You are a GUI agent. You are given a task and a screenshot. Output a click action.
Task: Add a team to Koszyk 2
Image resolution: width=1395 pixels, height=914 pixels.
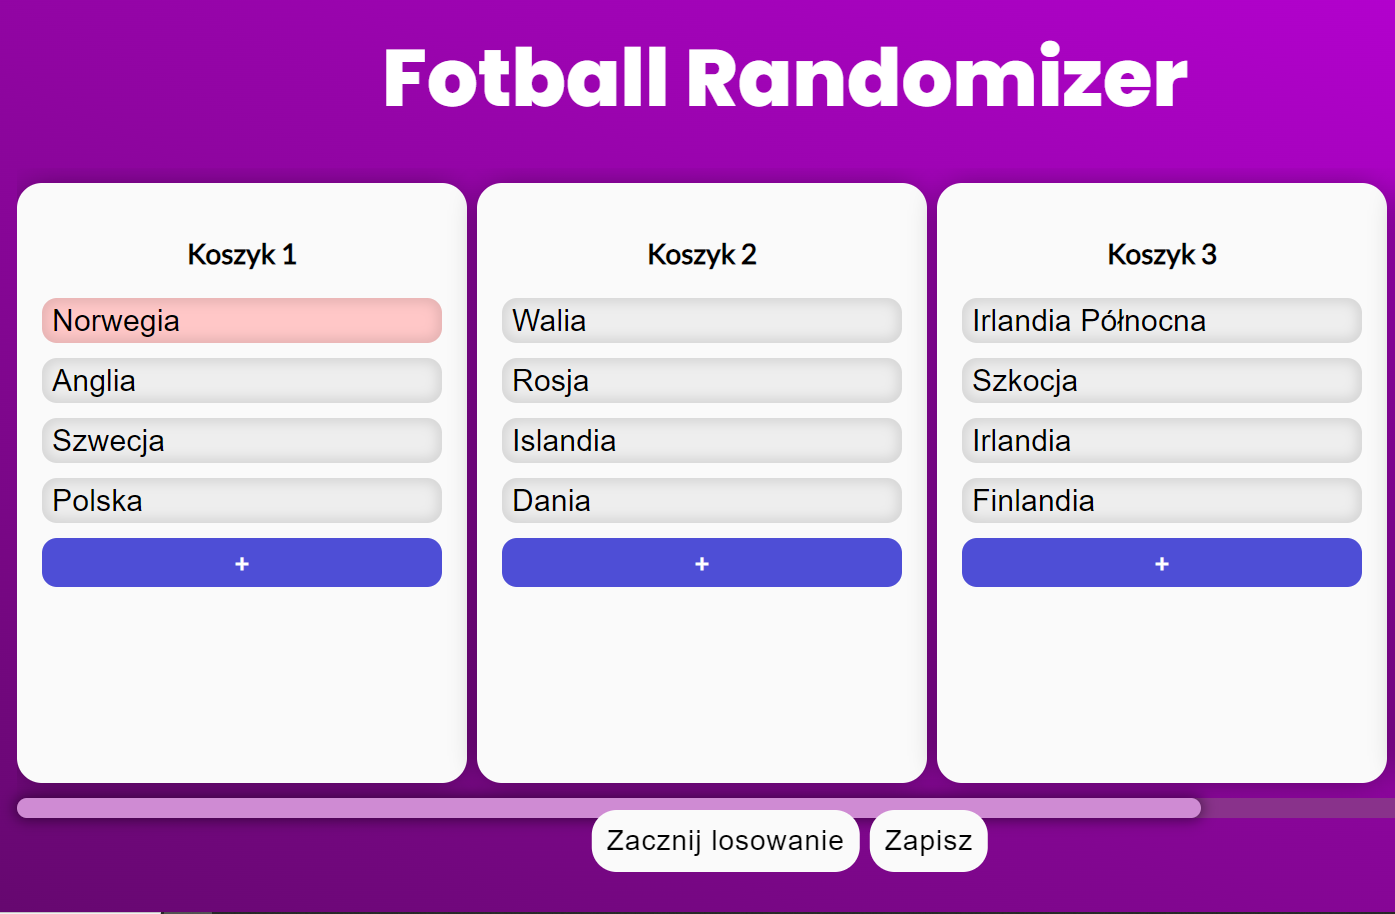point(701,563)
